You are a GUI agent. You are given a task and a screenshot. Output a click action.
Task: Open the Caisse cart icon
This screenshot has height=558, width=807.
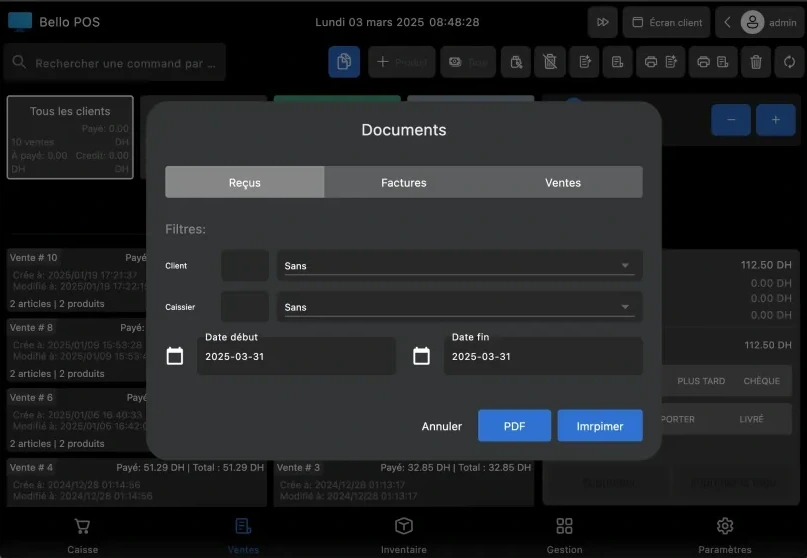click(82, 527)
